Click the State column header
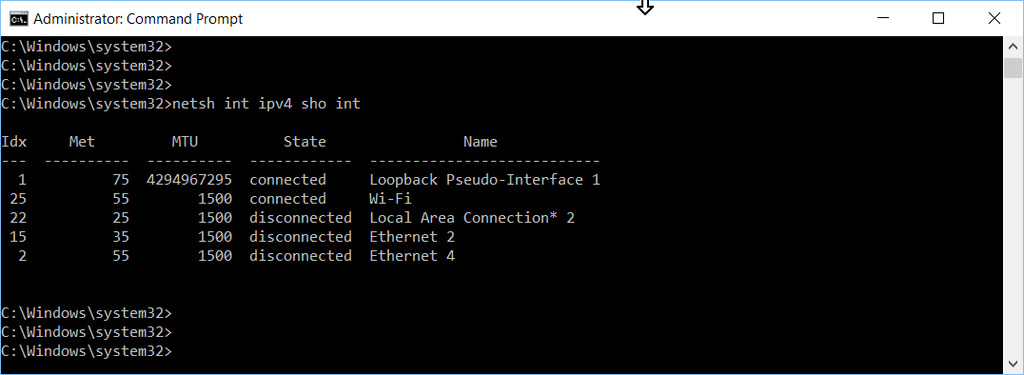This screenshot has width=1024, height=375. coord(304,142)
